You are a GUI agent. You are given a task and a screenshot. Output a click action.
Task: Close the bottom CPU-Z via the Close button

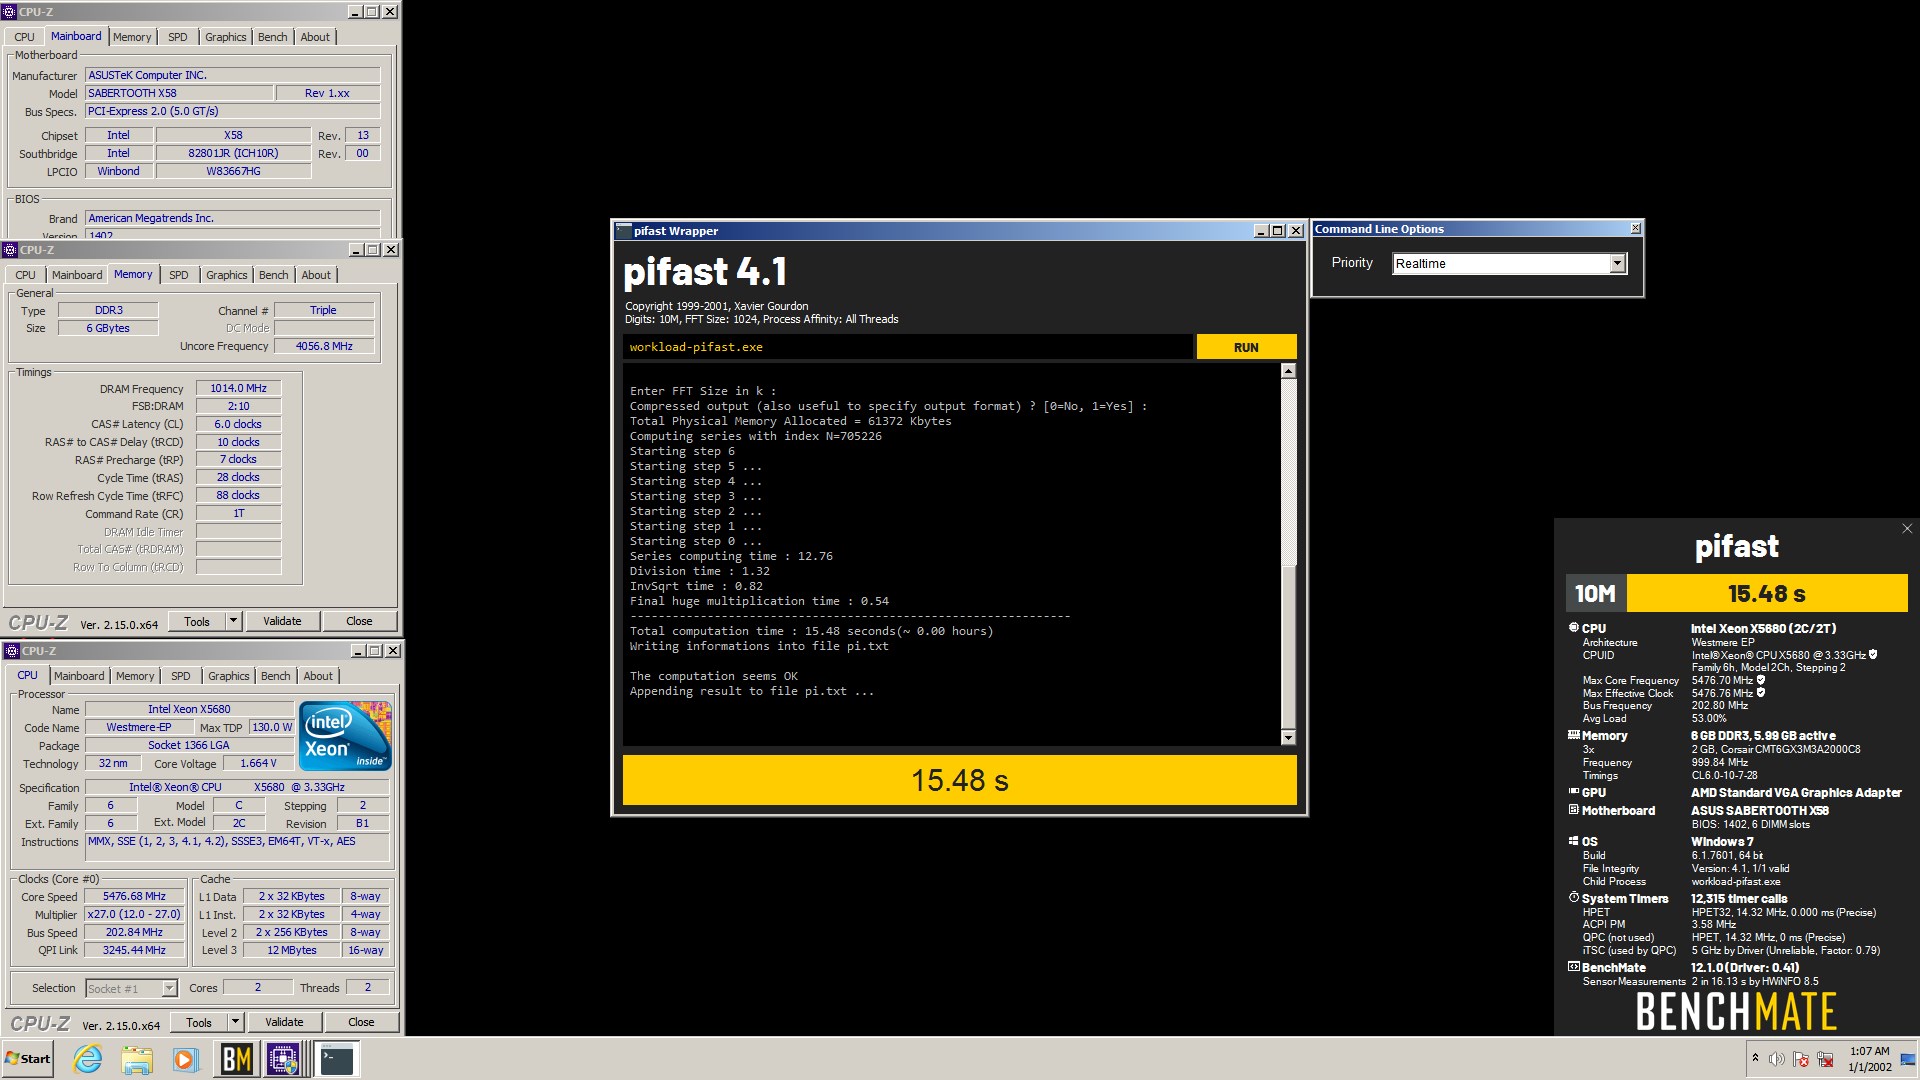pyautogui.click(x=361, y=1022)
